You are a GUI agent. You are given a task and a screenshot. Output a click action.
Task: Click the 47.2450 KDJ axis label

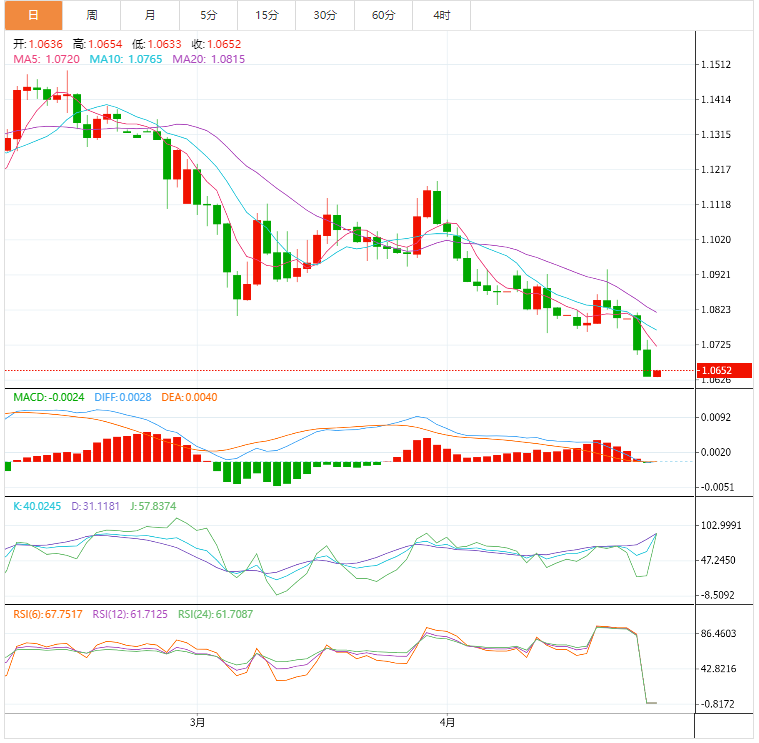(x=718, y=560)
